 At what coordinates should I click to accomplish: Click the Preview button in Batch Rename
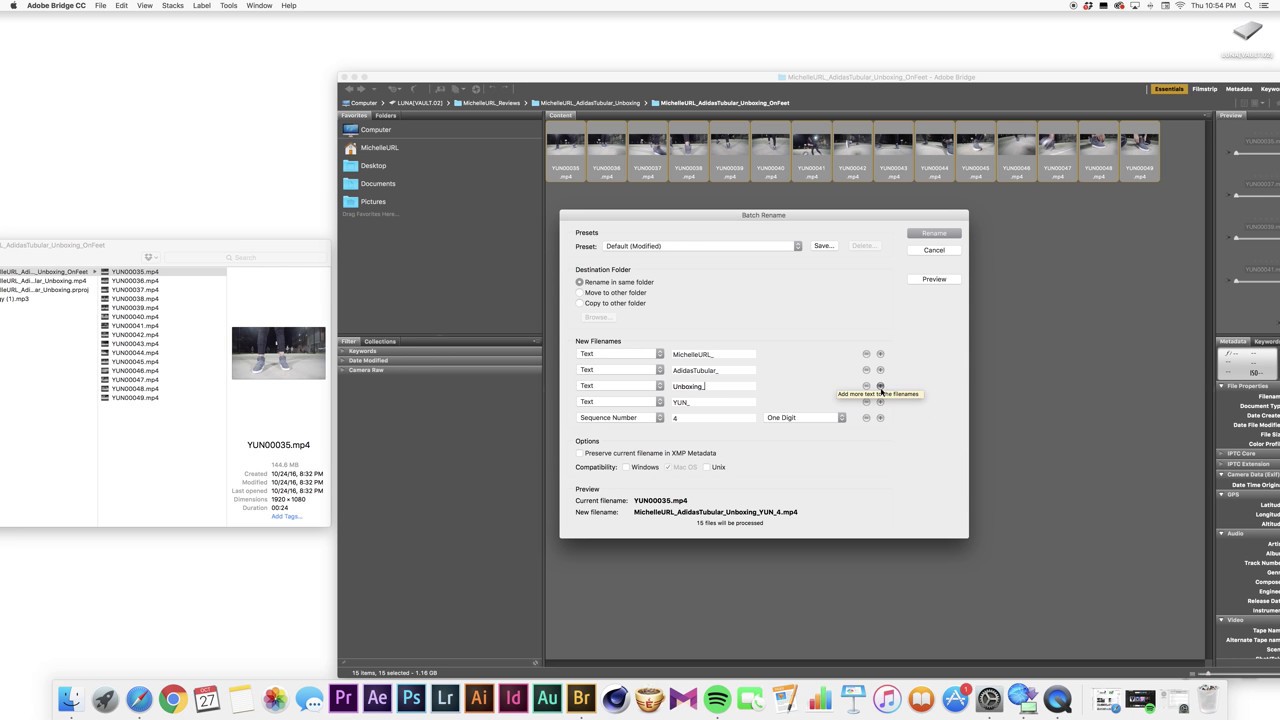[x=934, y=279]
